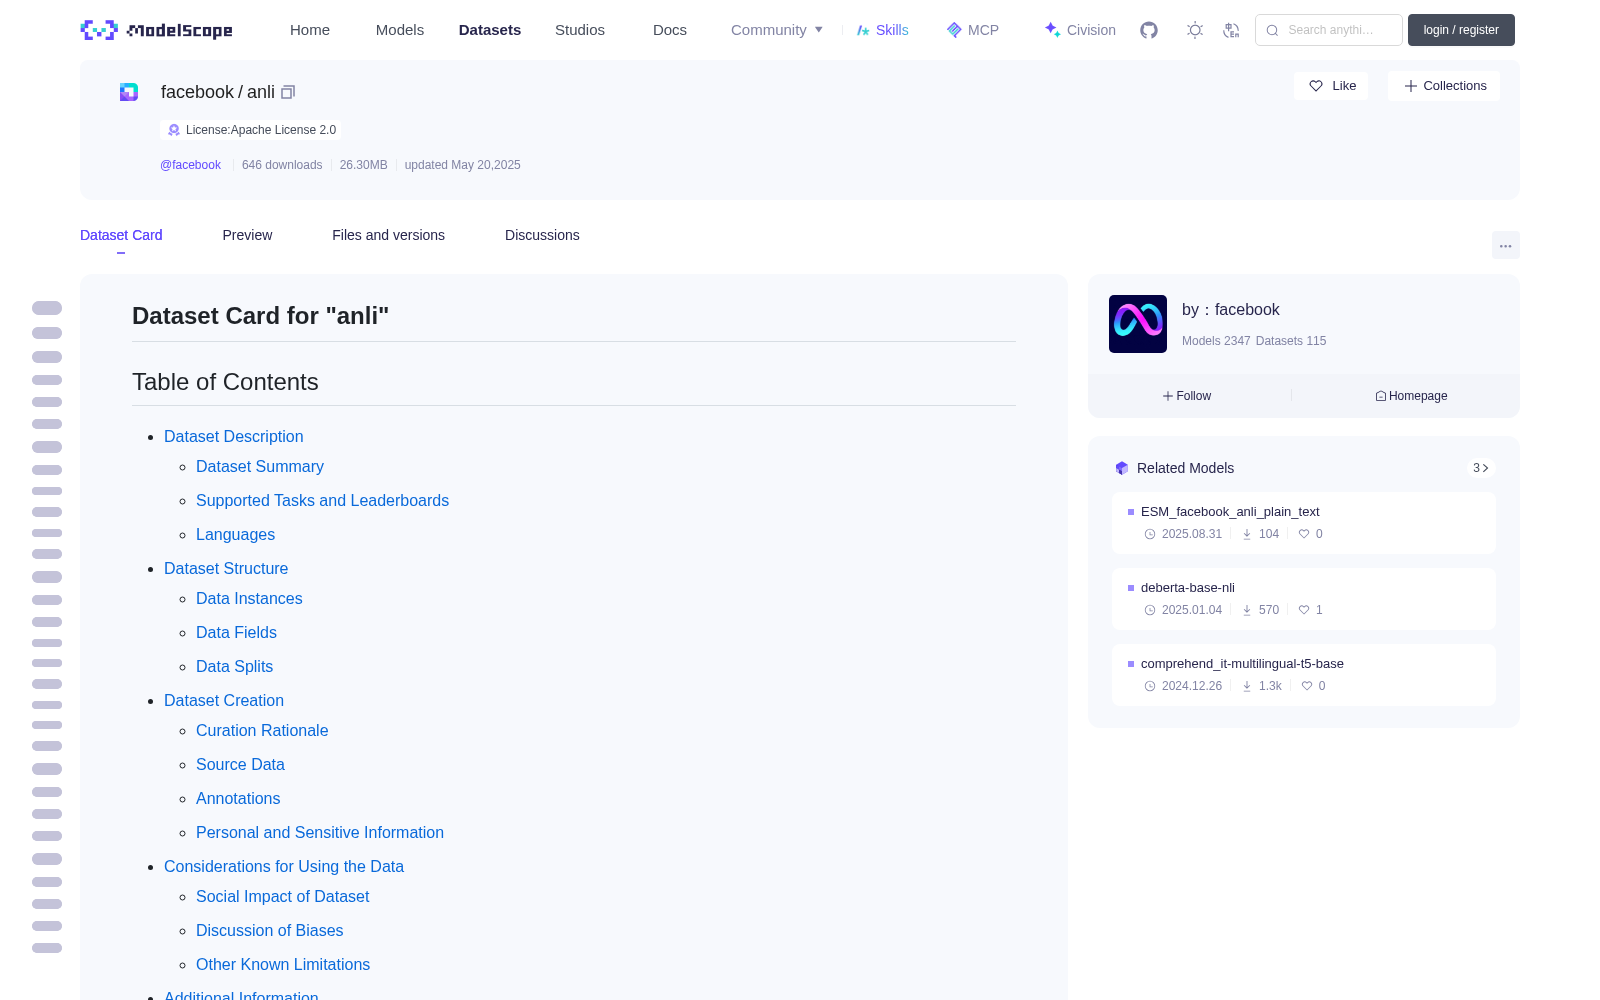Click the Apache License badge
The height and width of the screenshot is (1000, 1600).
click(x=251, y=130)
